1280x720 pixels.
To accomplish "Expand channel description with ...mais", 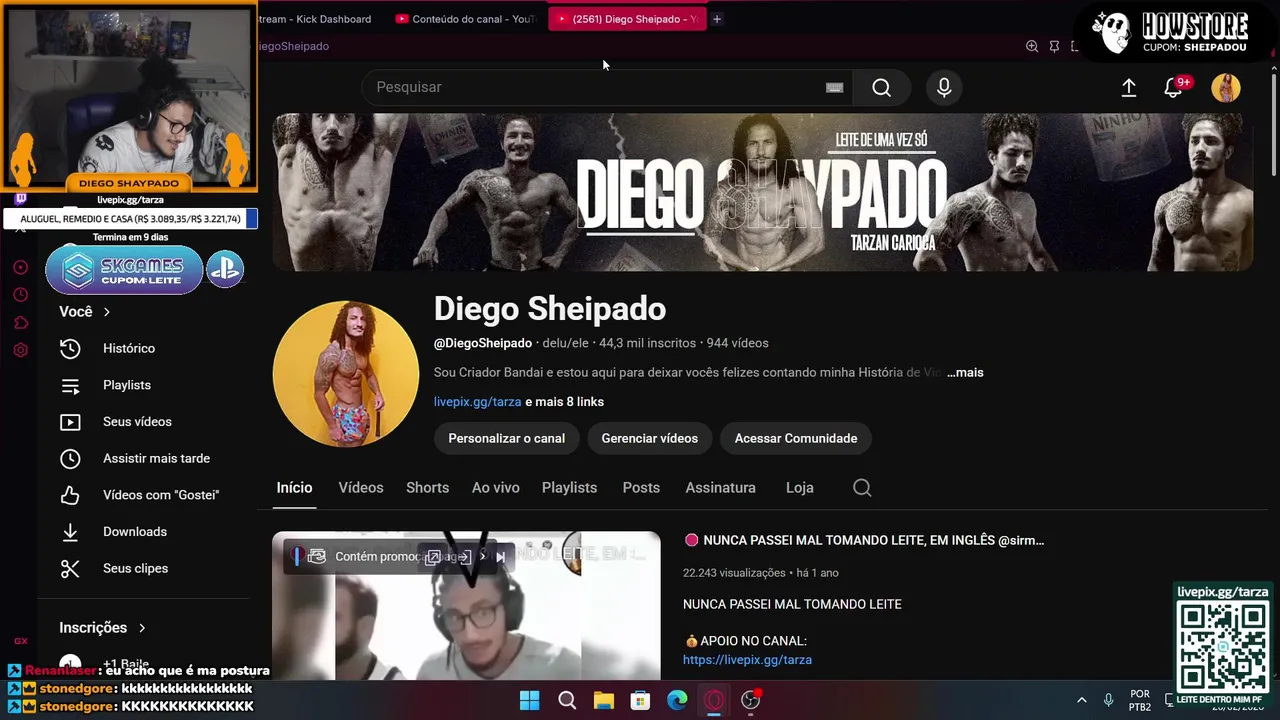I will 965,372.
